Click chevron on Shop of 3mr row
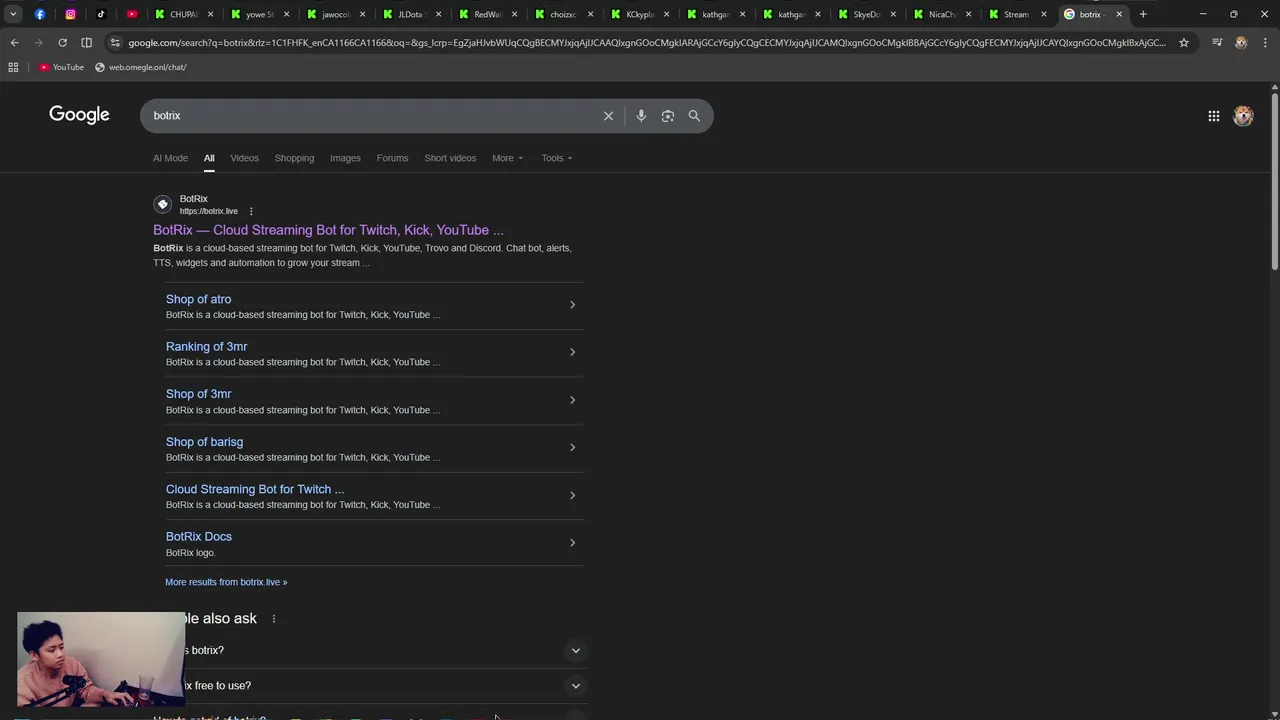 (x=572, y=400)
